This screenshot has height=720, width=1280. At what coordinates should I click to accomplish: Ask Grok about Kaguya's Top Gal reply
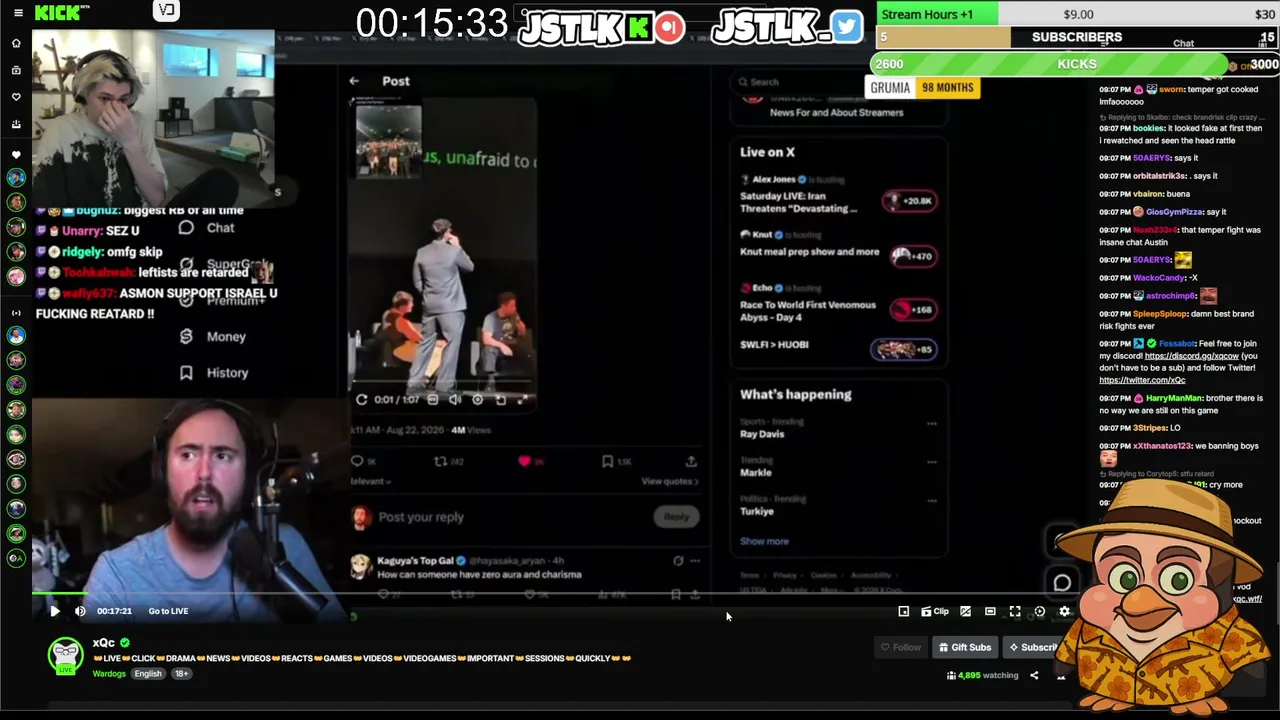[678, 561]
